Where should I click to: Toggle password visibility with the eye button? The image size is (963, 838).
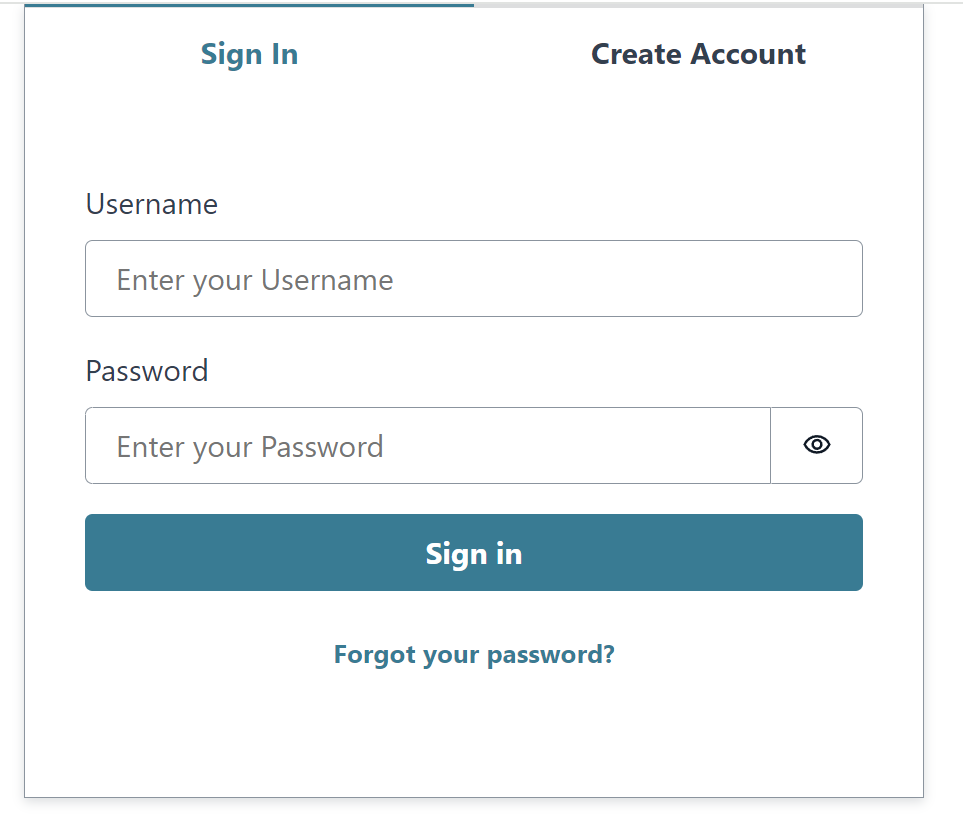(x=816, y=445)
